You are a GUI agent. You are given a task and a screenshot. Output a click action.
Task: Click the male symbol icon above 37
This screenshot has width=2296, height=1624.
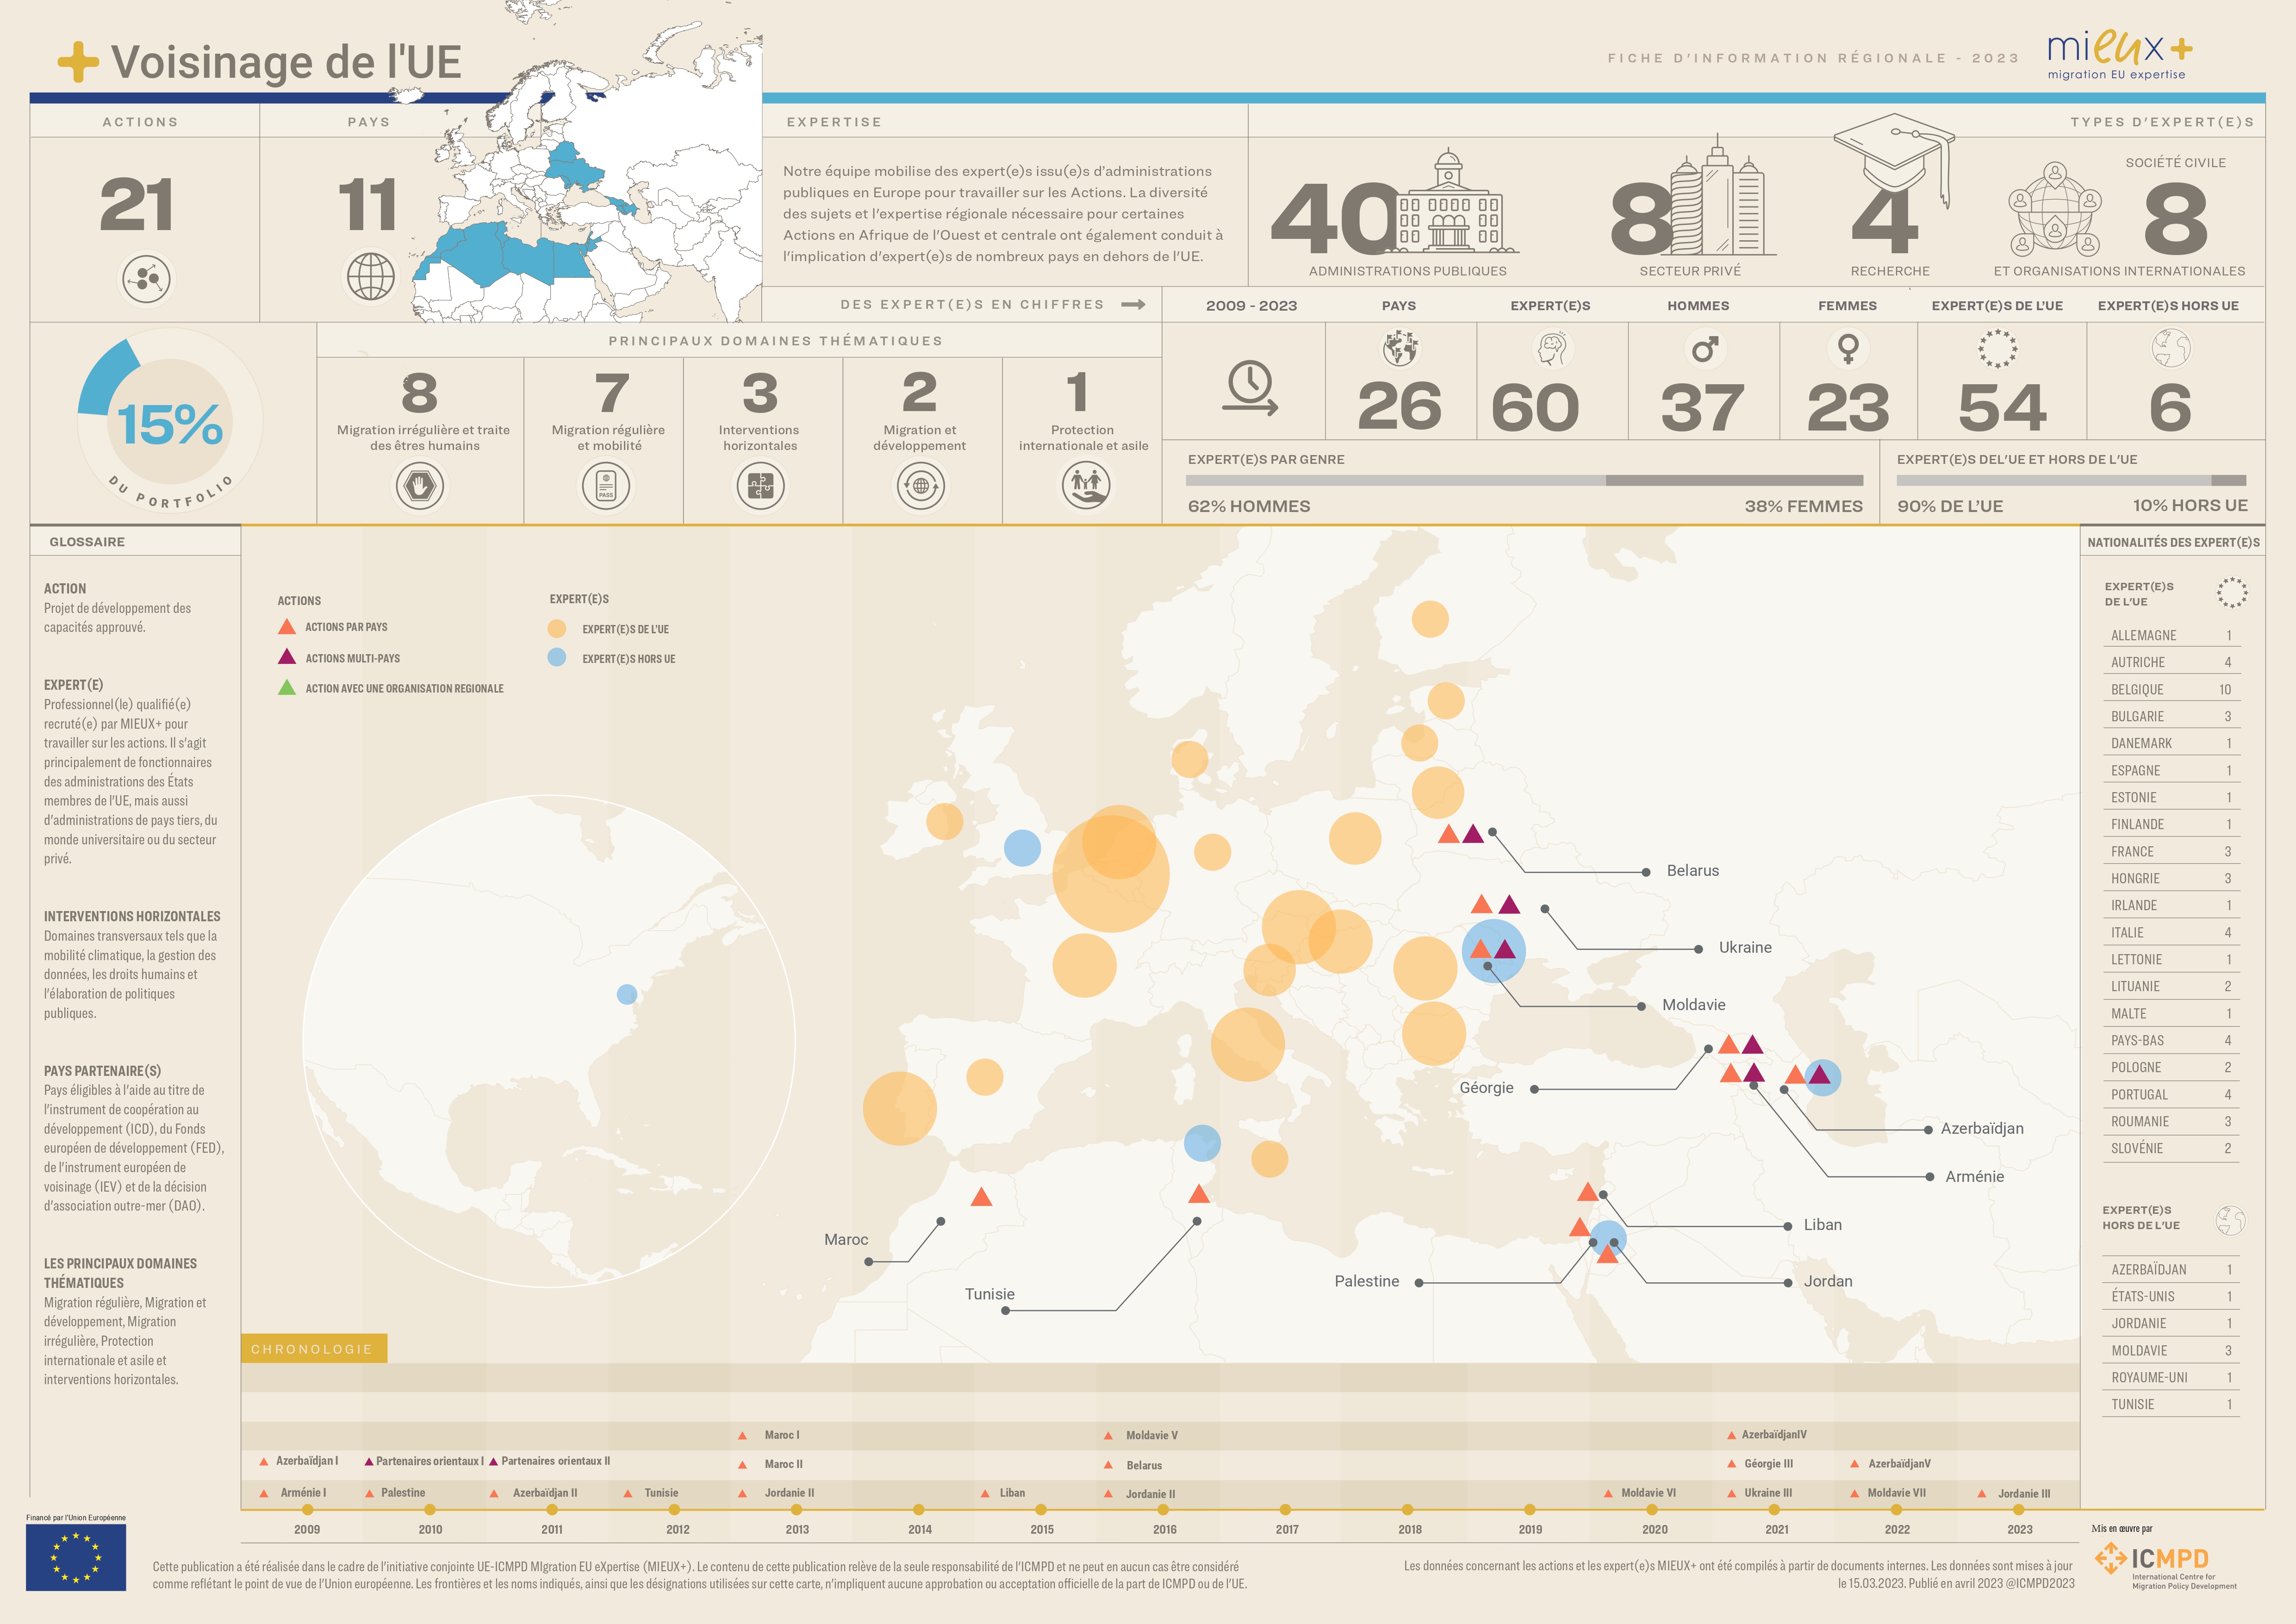1704,348
